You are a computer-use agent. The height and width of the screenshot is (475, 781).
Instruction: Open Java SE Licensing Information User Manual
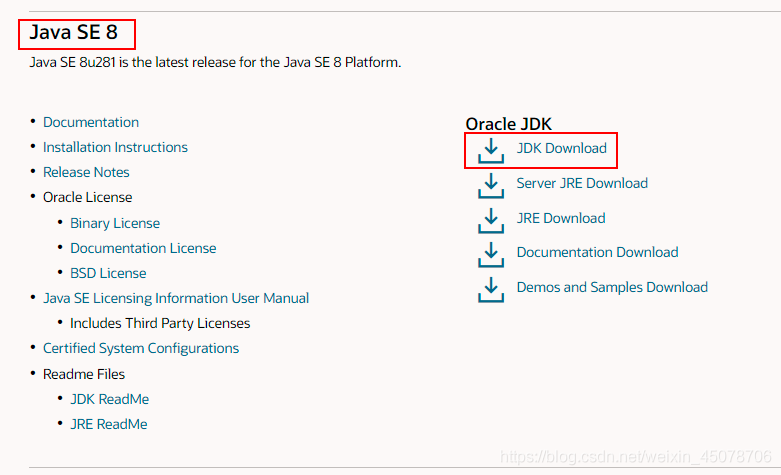tap(176, 298)
